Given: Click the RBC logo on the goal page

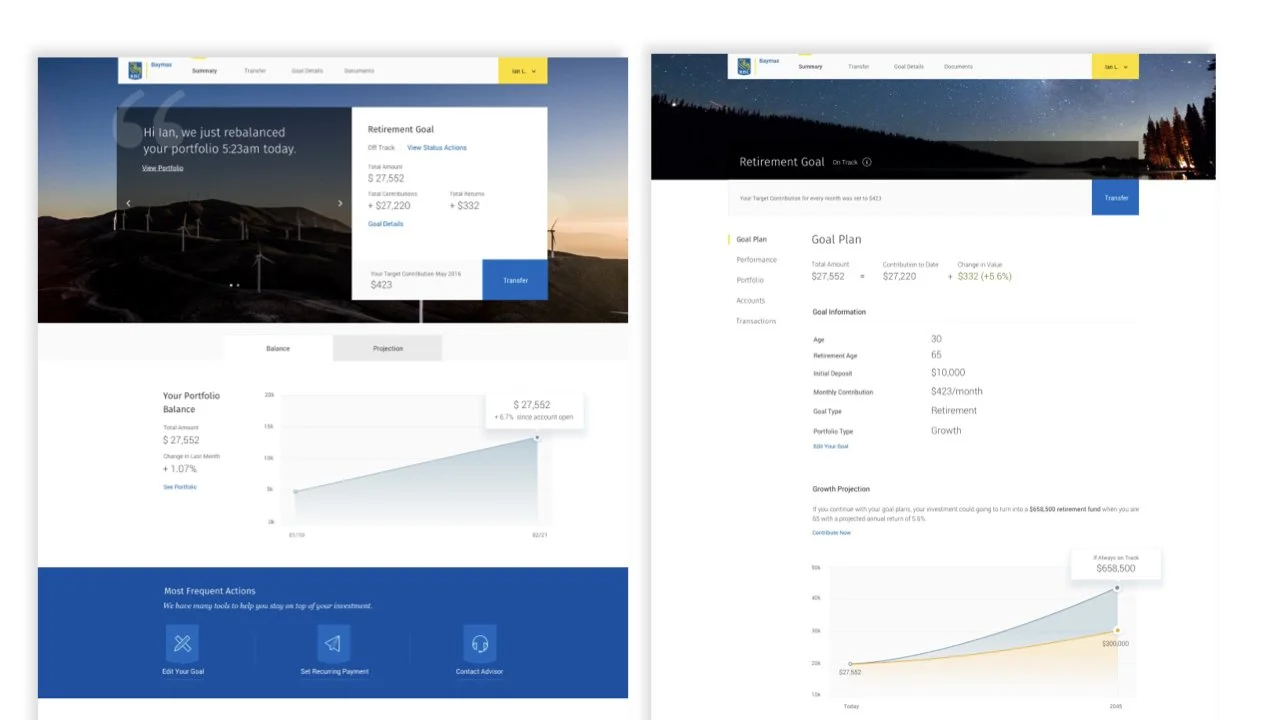Looking at the screenshot, I should pyautogui.click(x=744, y=66).
